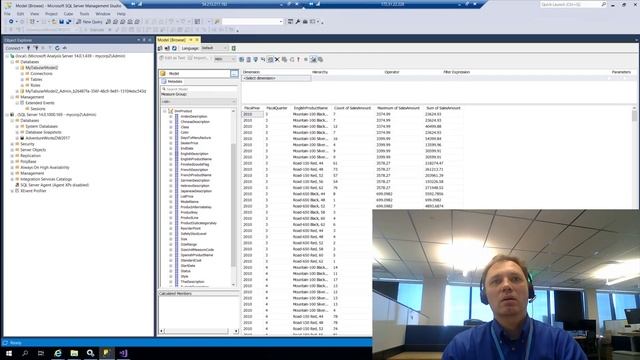Open Internet Explorer from the taskbar

(x=58, y=353)
